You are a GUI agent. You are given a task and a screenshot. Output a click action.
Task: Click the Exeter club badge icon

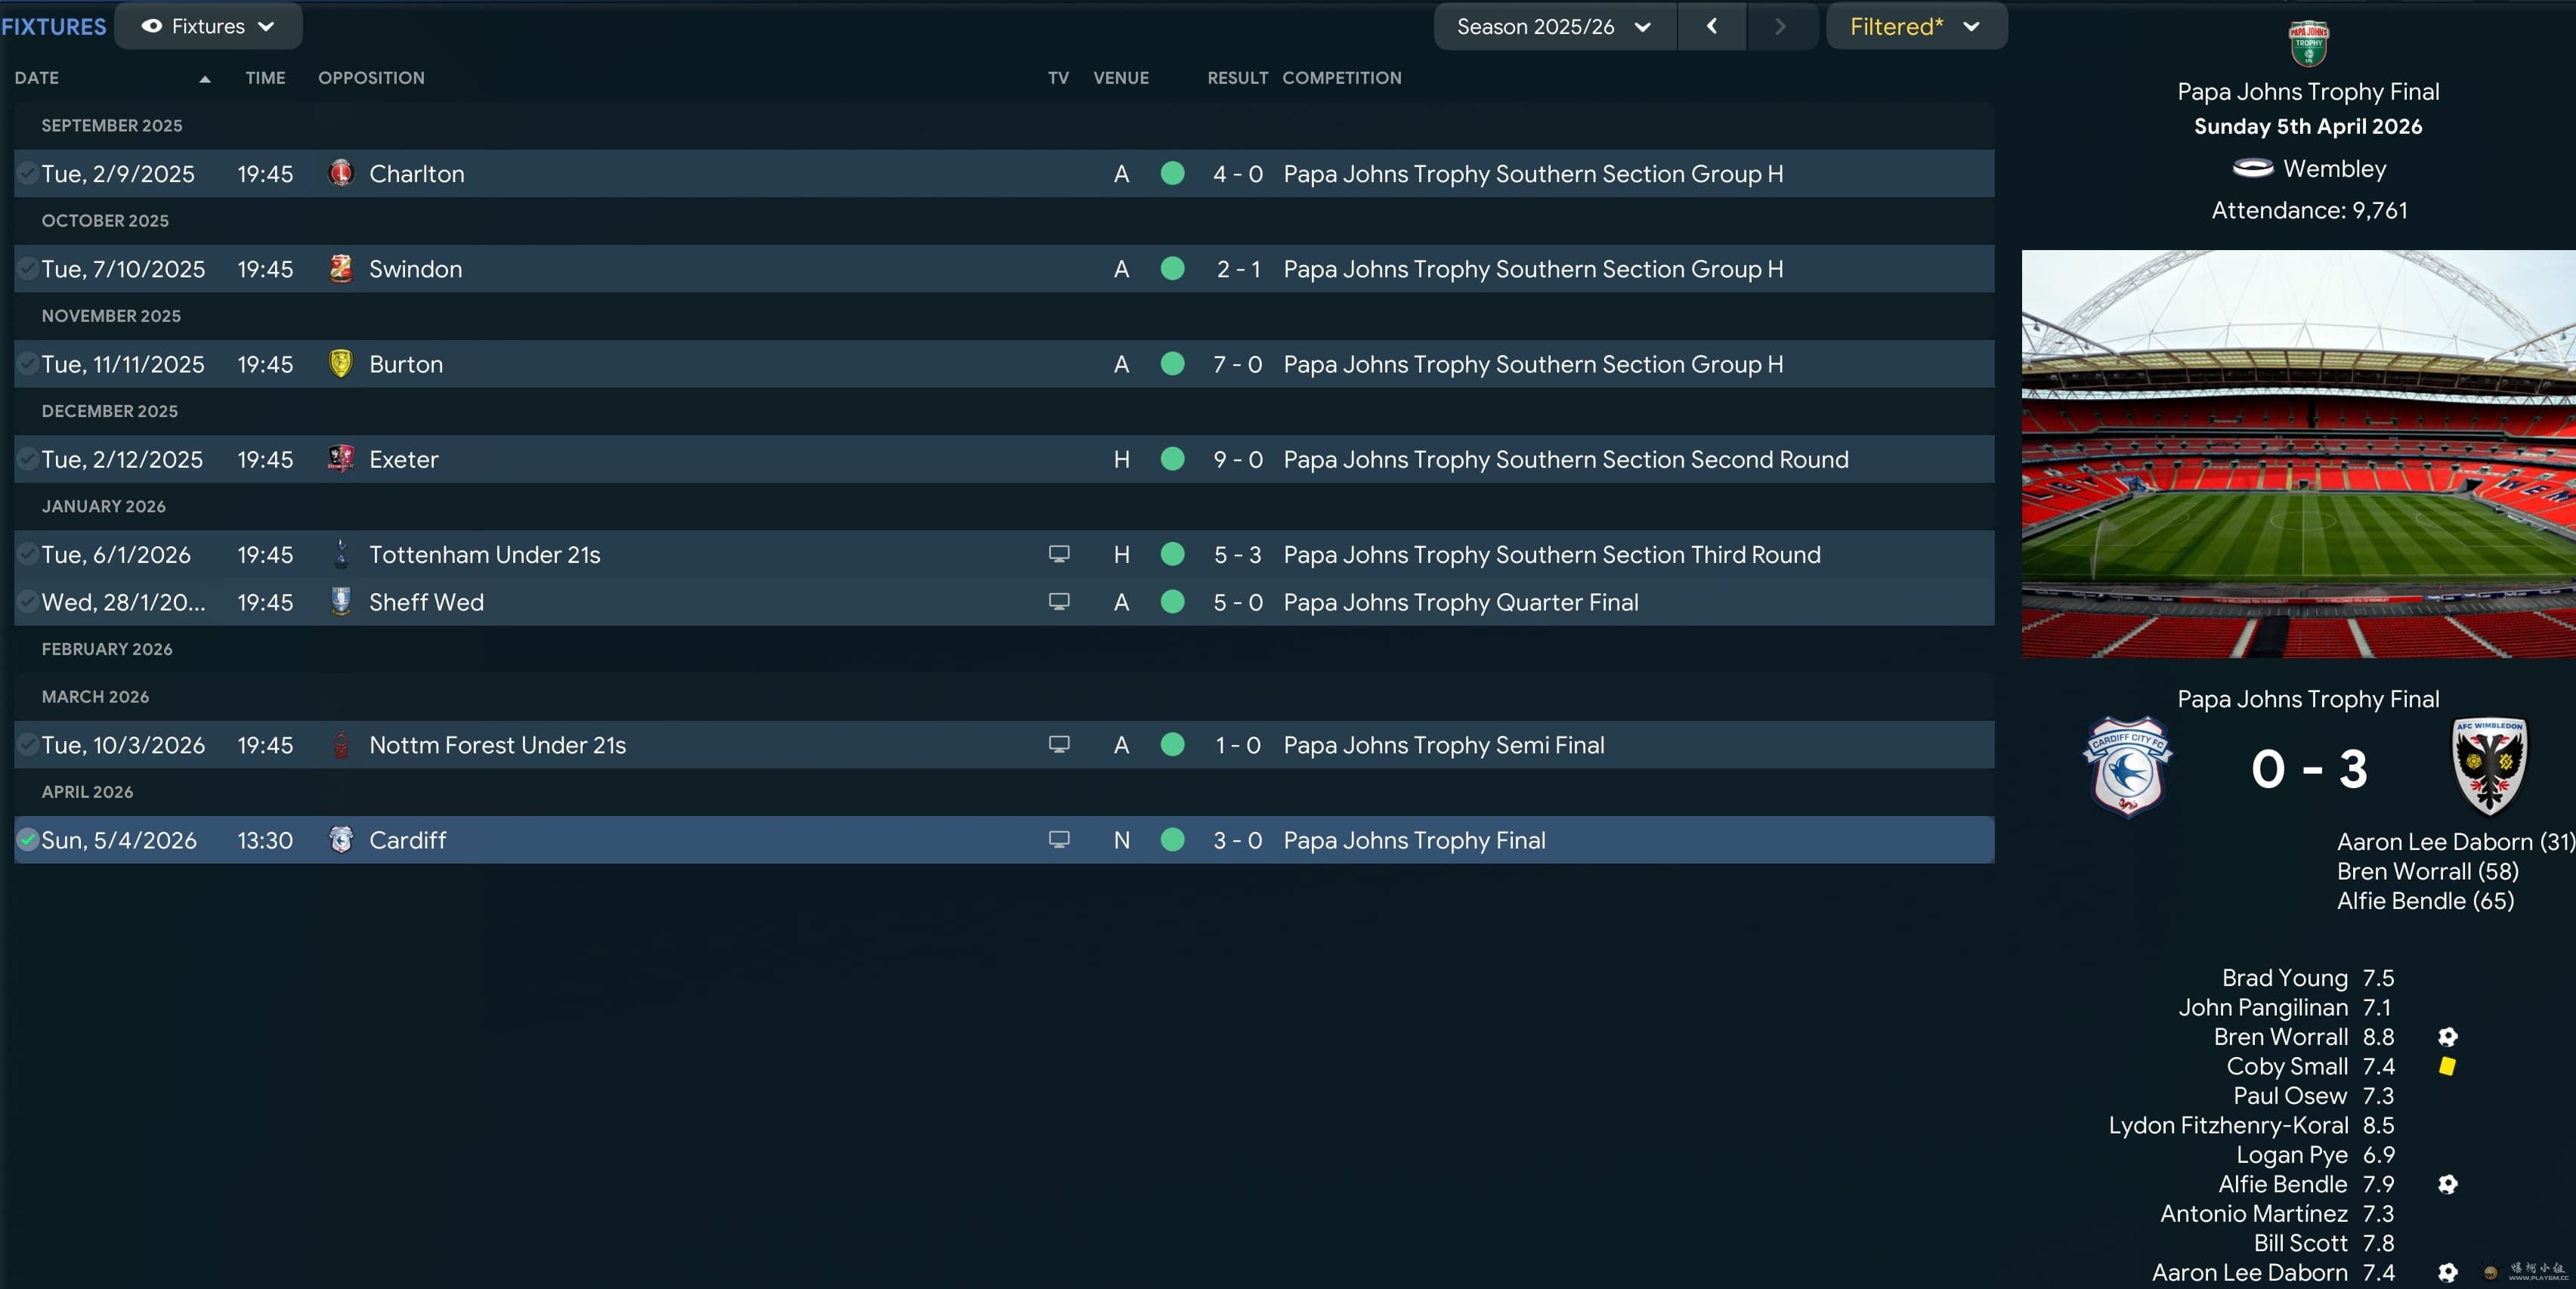pos(341,458)
